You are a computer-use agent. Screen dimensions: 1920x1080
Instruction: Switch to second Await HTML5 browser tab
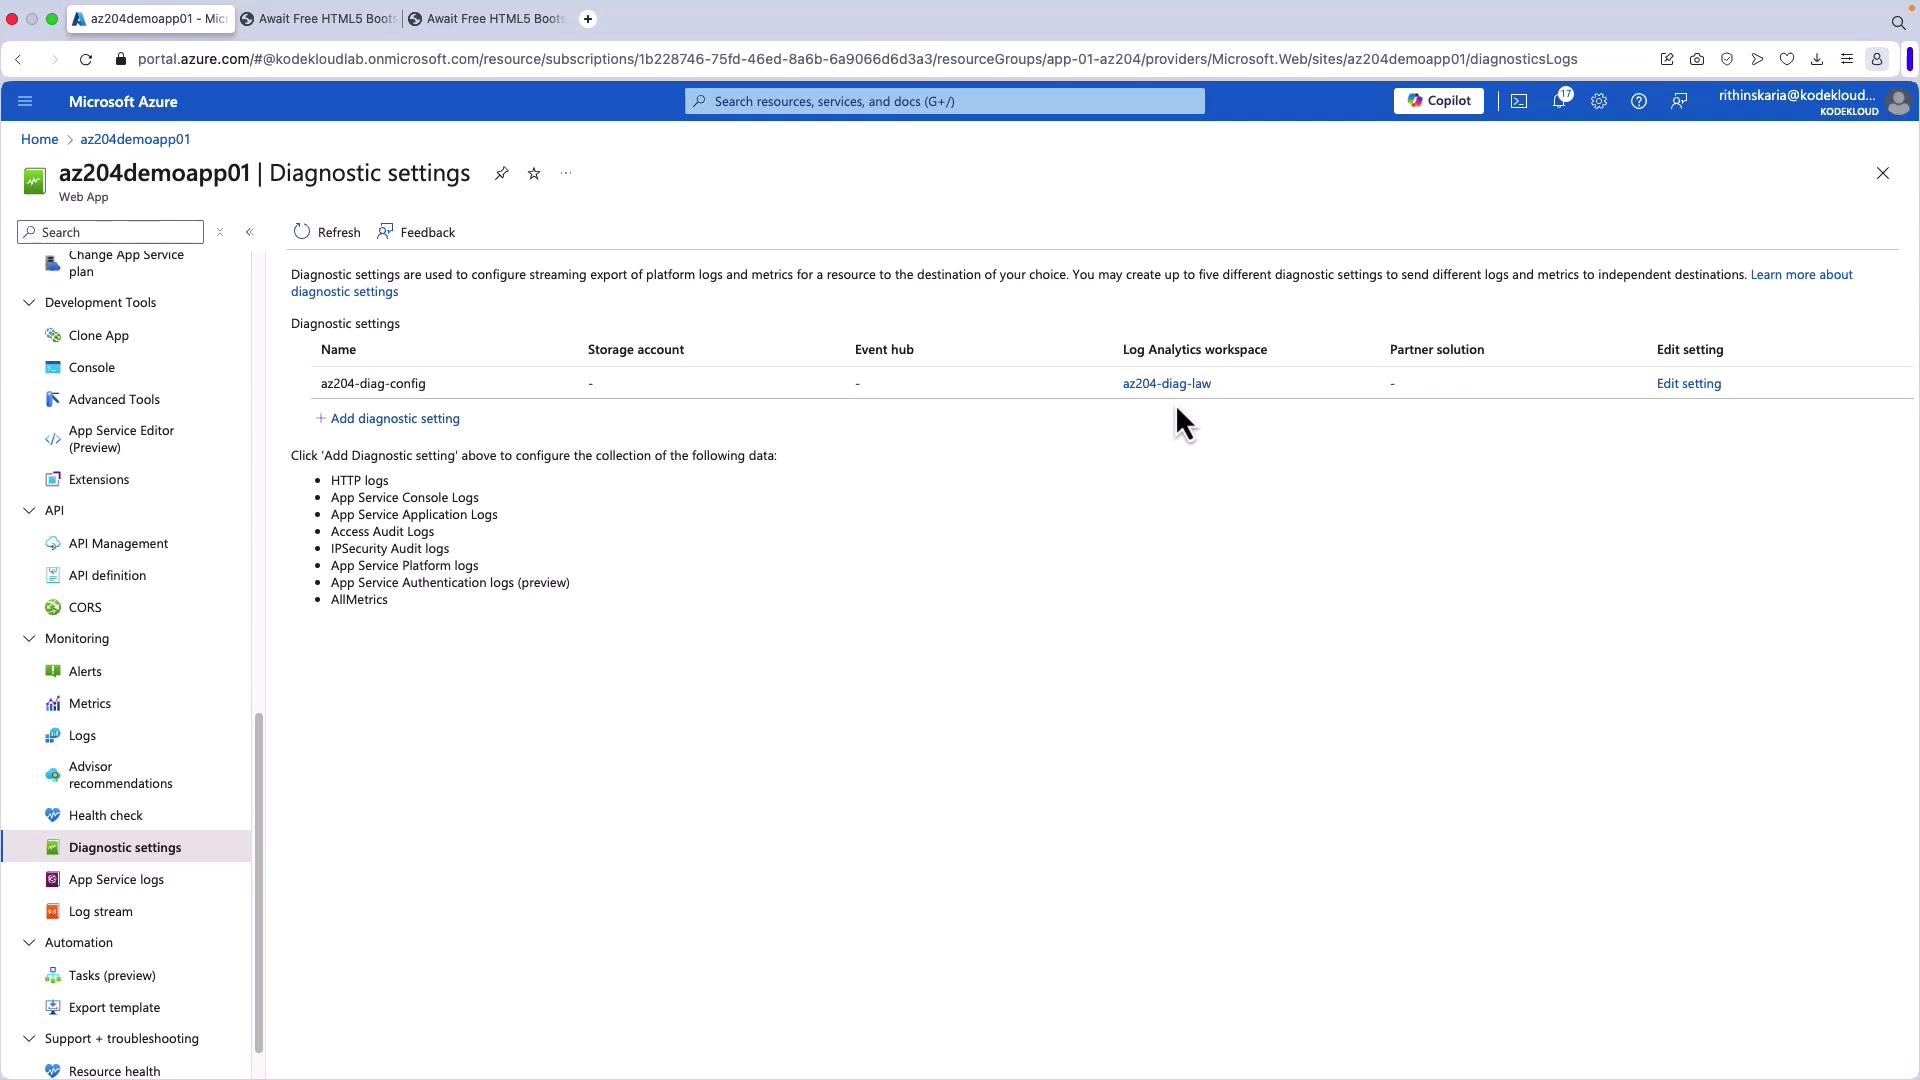[488, 19]
